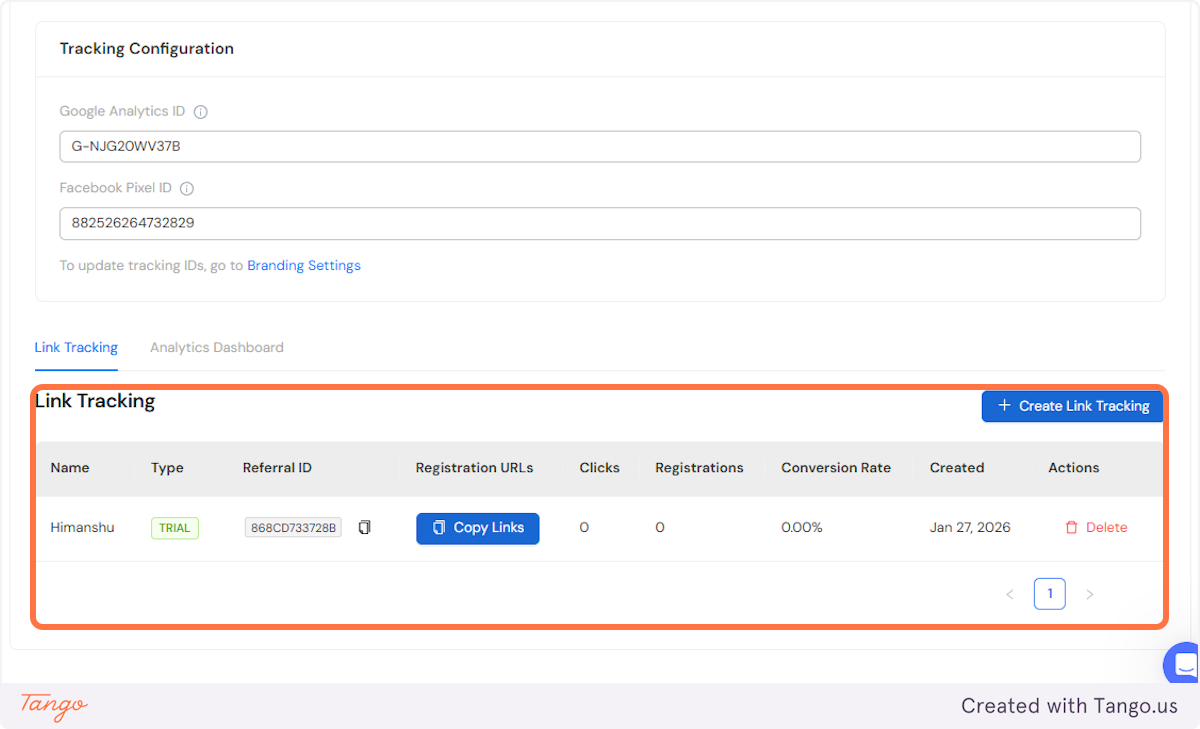Go to the next page of tracking links
The height and width of the screenshot is (729, 1200).
[x=1090, y=593]
